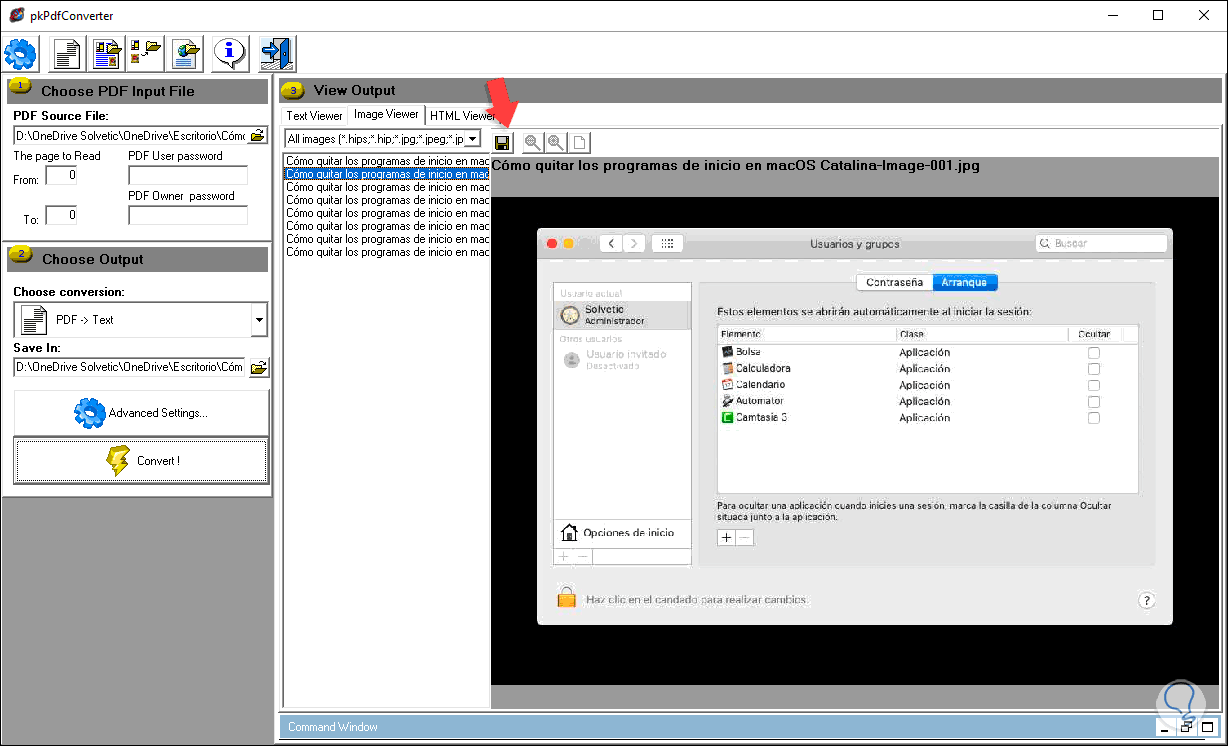Restore the Command Window panel
The width and height of the screenshot is (1228, 746).
click(x=1186, y=727)
